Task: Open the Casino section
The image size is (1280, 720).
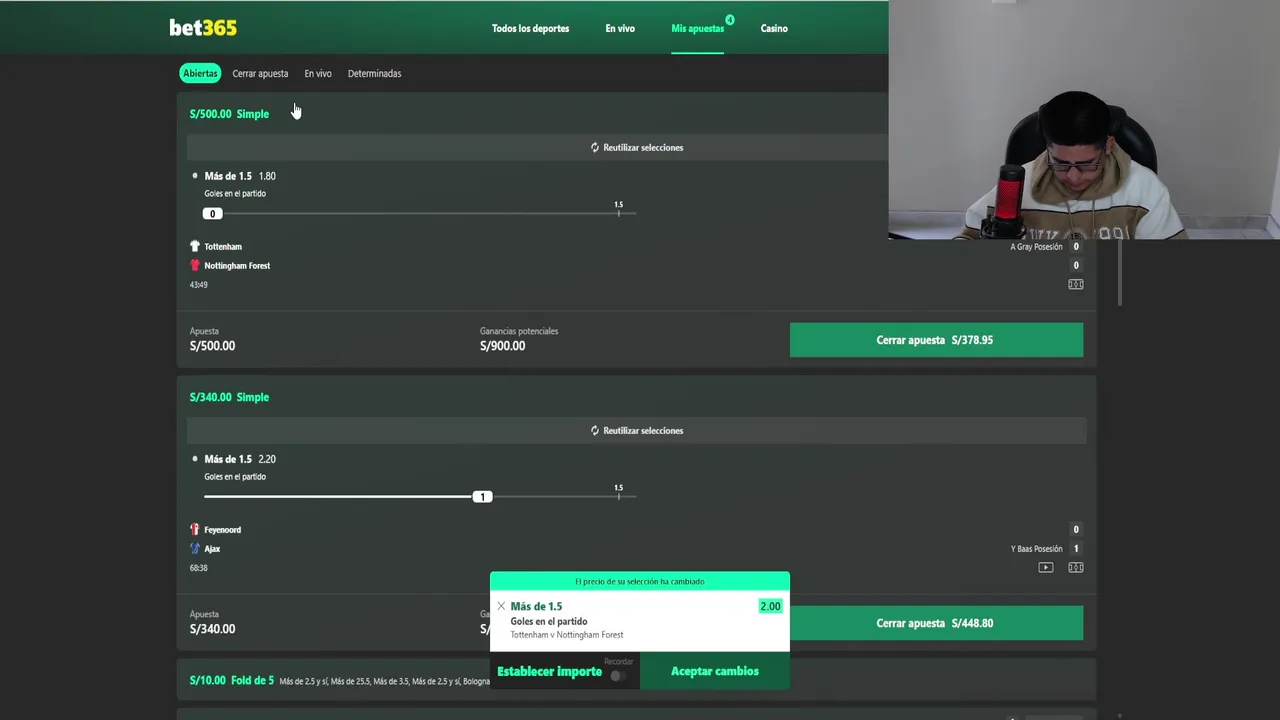Action: pos(774,28)
